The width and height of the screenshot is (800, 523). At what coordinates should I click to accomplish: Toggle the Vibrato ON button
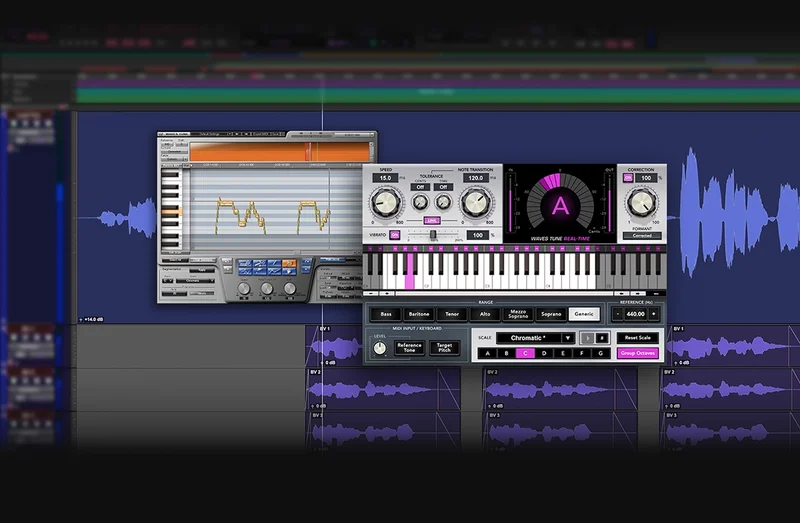[394, 235]
